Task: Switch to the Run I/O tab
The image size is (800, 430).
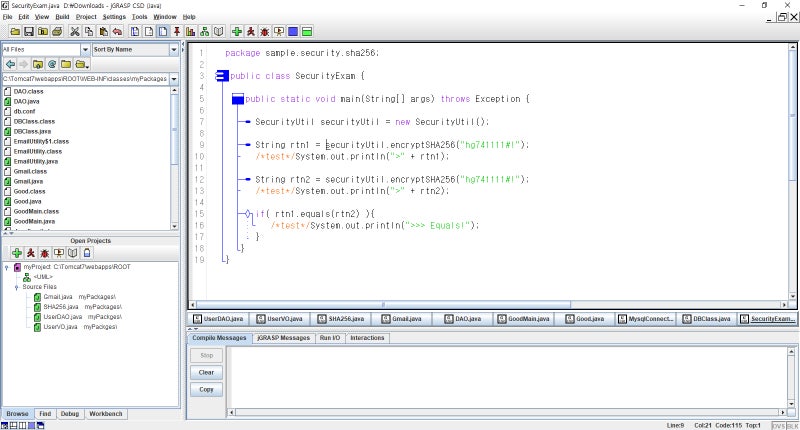Action: [329, 338]
